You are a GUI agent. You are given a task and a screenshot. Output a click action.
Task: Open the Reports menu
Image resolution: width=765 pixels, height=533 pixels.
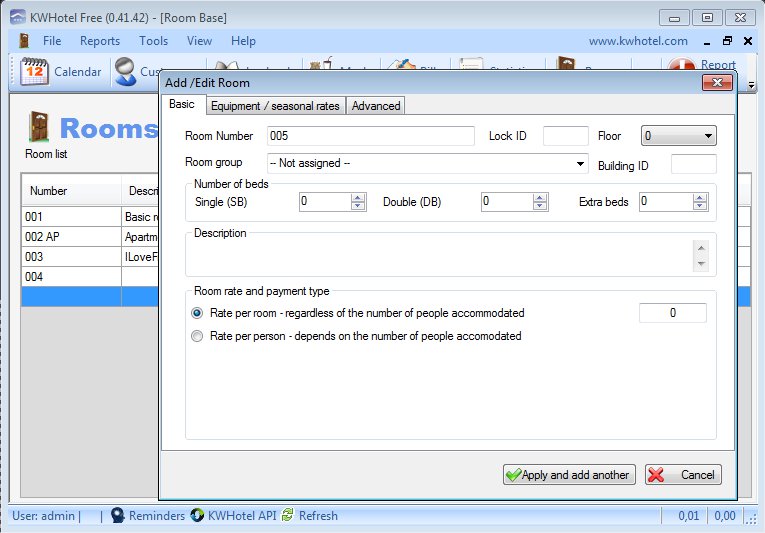click(100, 41)
